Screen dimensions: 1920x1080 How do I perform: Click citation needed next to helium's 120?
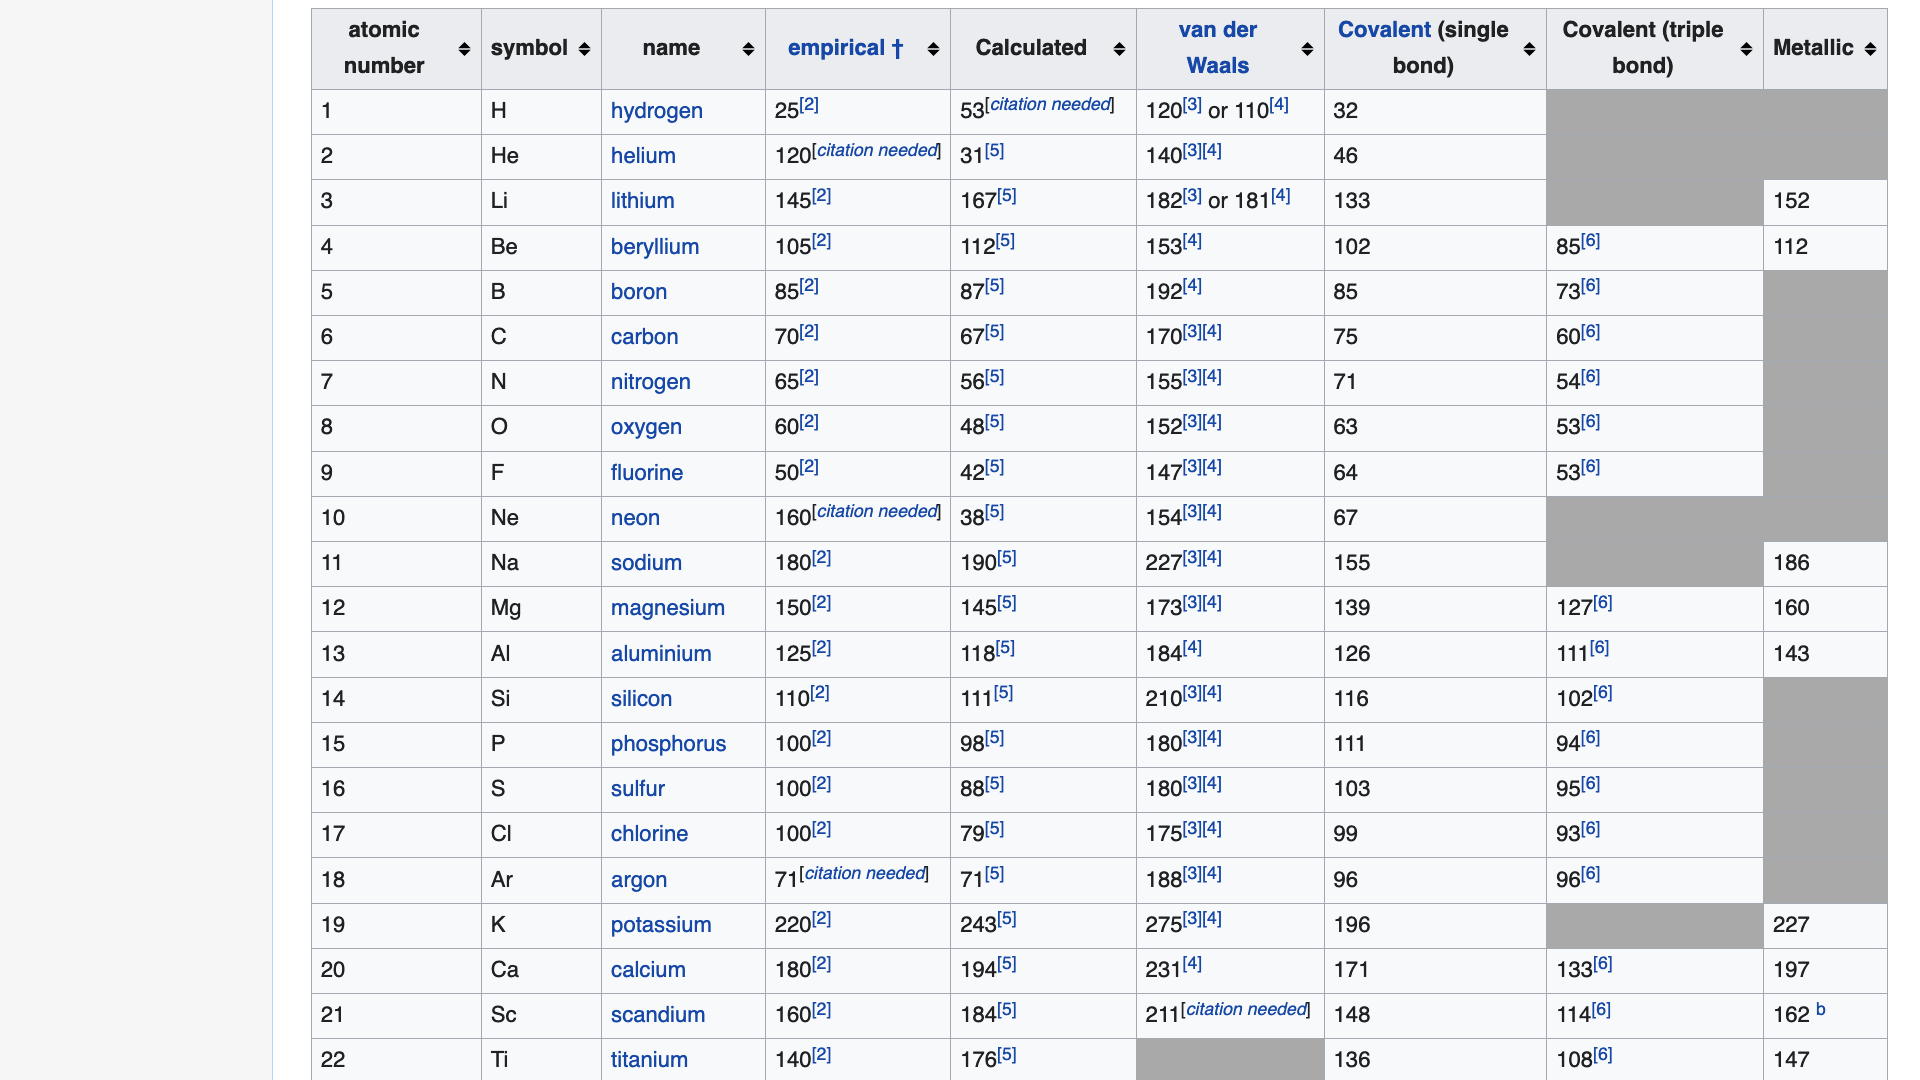coord(877,150)
